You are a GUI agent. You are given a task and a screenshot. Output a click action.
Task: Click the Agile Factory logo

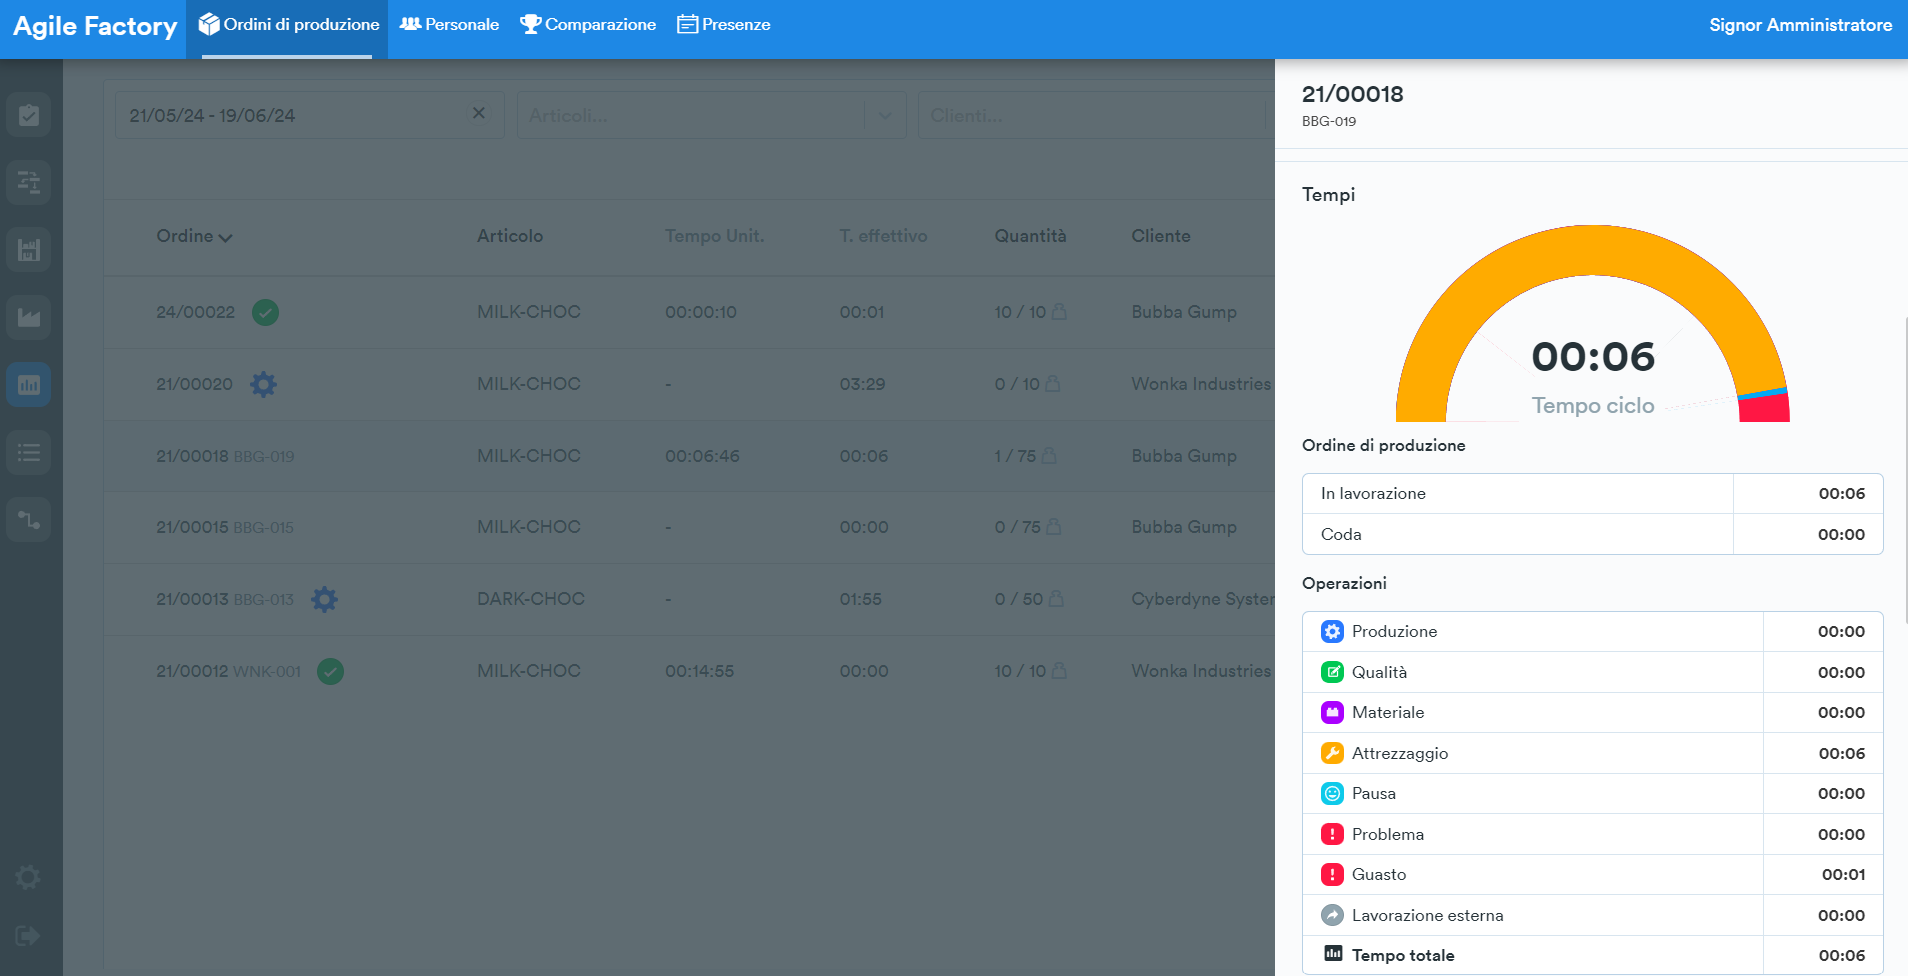[95, 26]
